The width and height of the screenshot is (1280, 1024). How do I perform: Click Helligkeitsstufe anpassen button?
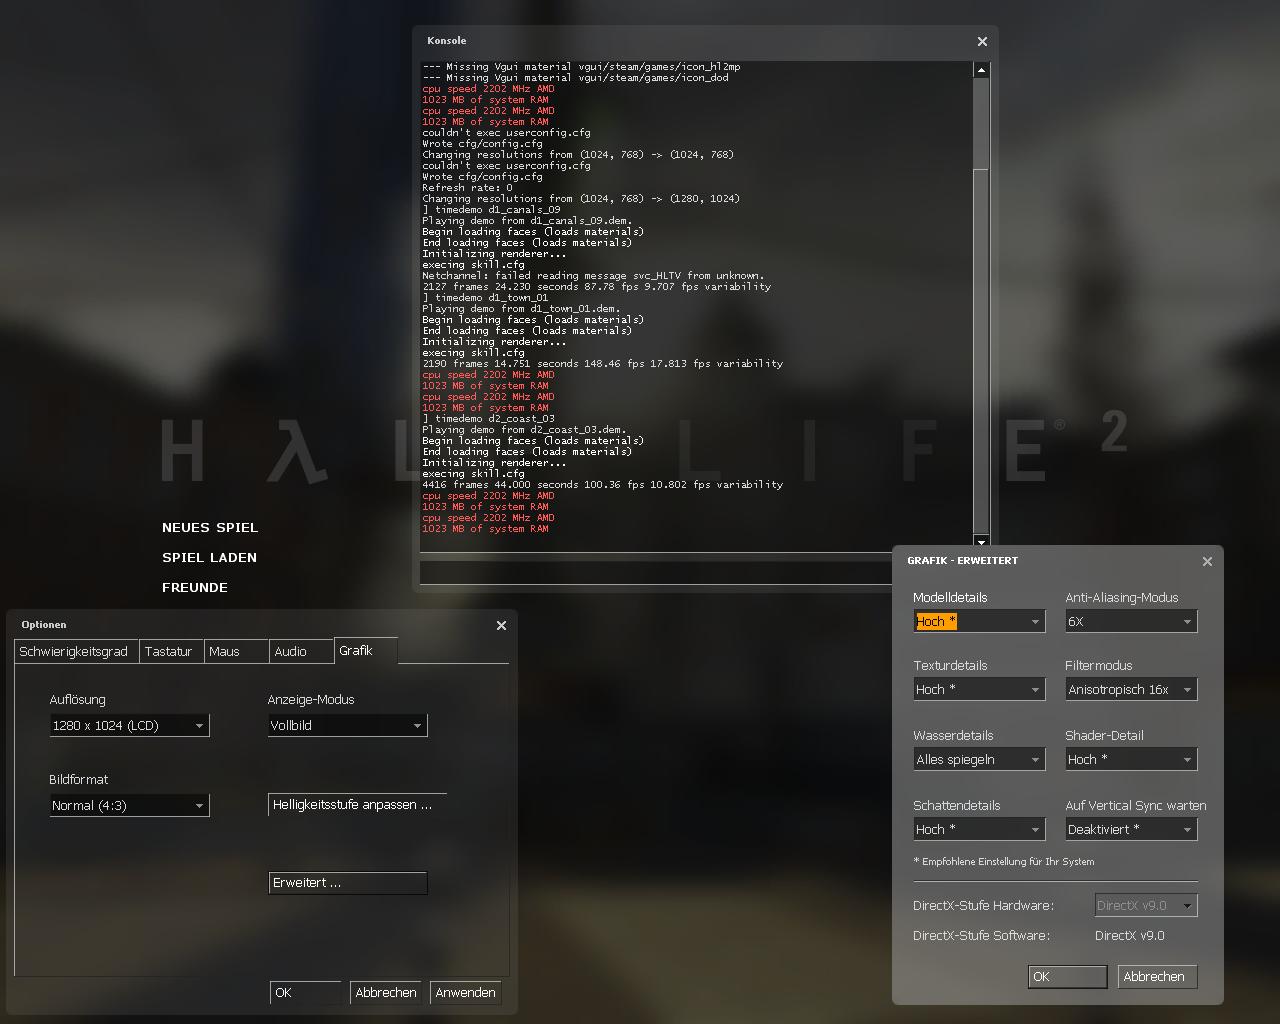click(357, 804)
